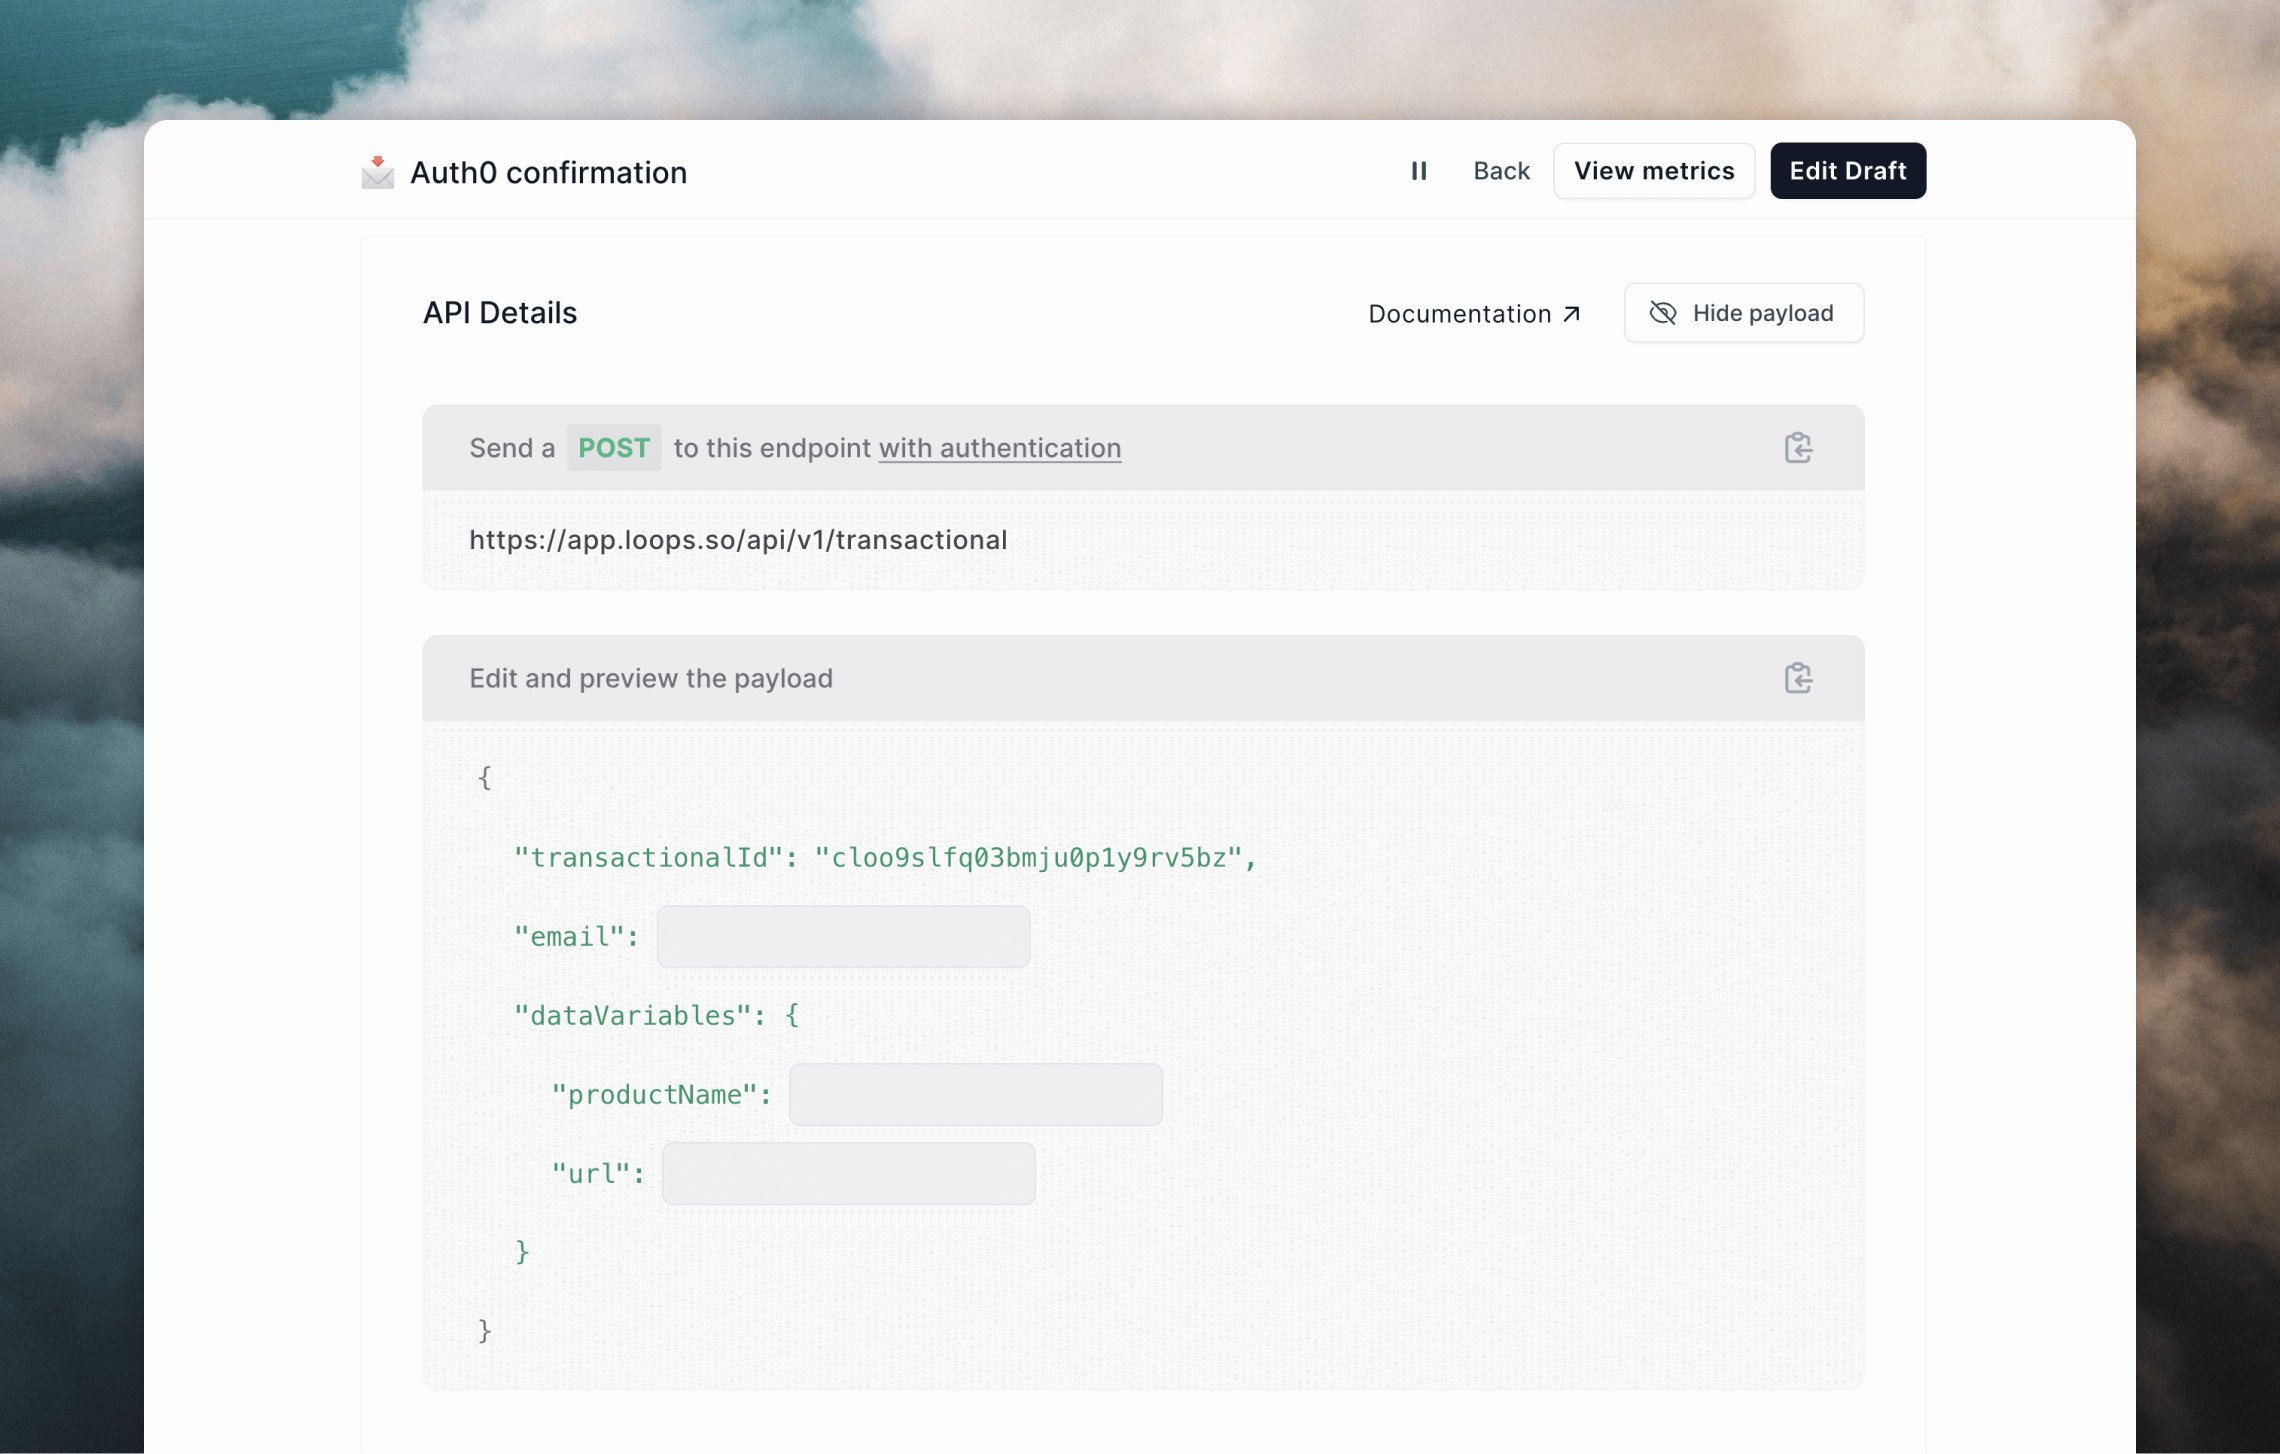Open the 'with authentication' link
Image resolution: width=2280 pixels, height=1454 pixels.
[1000, 448]
